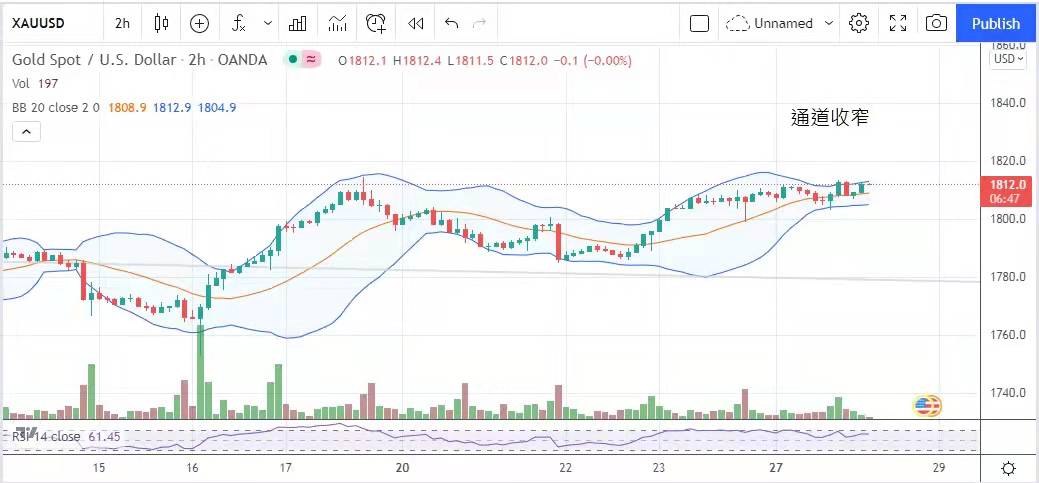Screen dimensions: 1039x483
Task: Open the financials bar chart icon
Action: click(x=298, y=23)
